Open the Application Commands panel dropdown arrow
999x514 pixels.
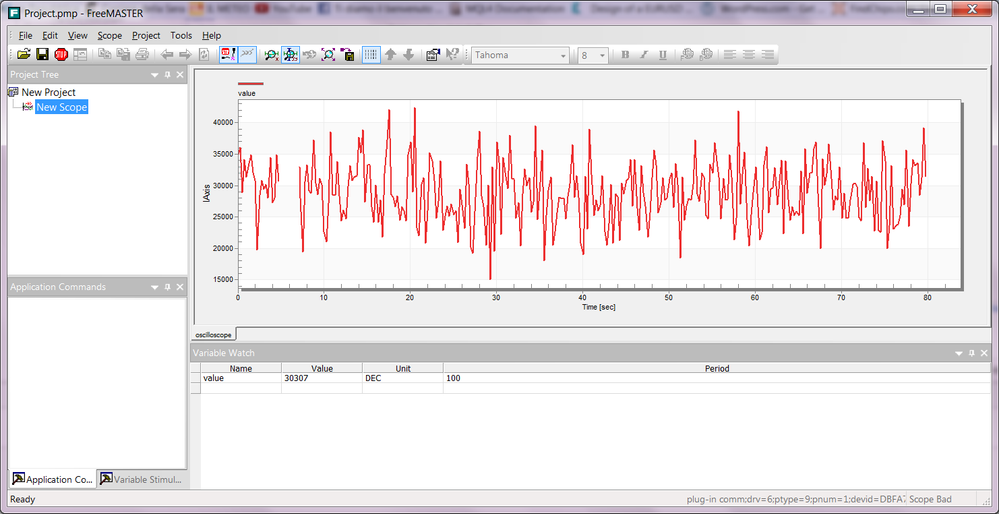[155, 287]
